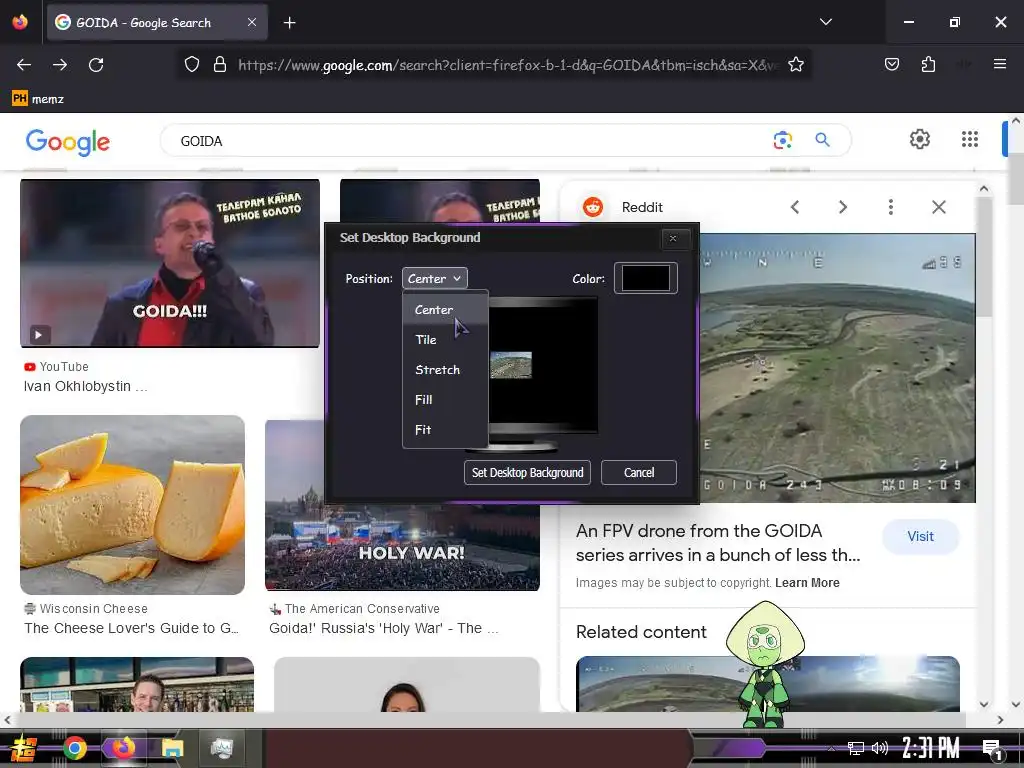This screenshot has height=768, width=1024.
Task: Open the FPV drone GOIDA title link
Action: [718, 543]
